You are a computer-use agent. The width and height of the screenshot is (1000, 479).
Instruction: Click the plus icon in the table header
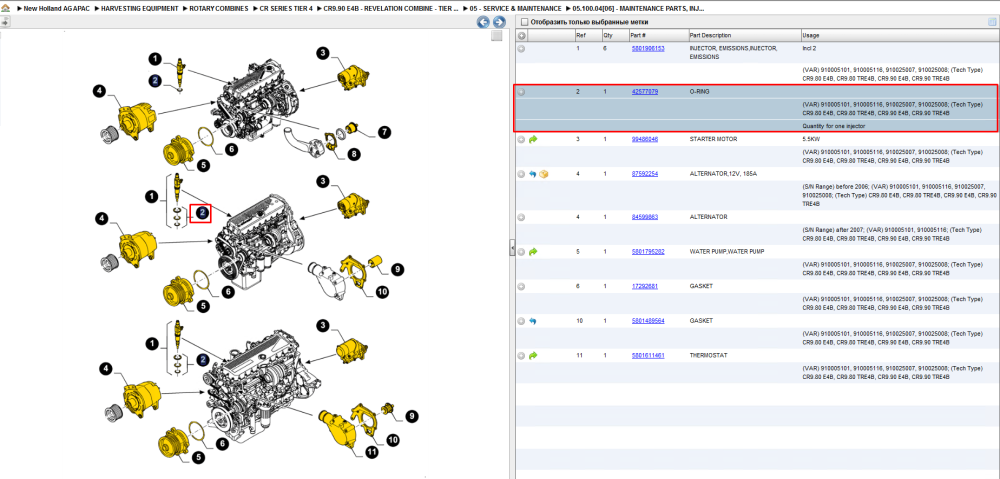(521, 36)
